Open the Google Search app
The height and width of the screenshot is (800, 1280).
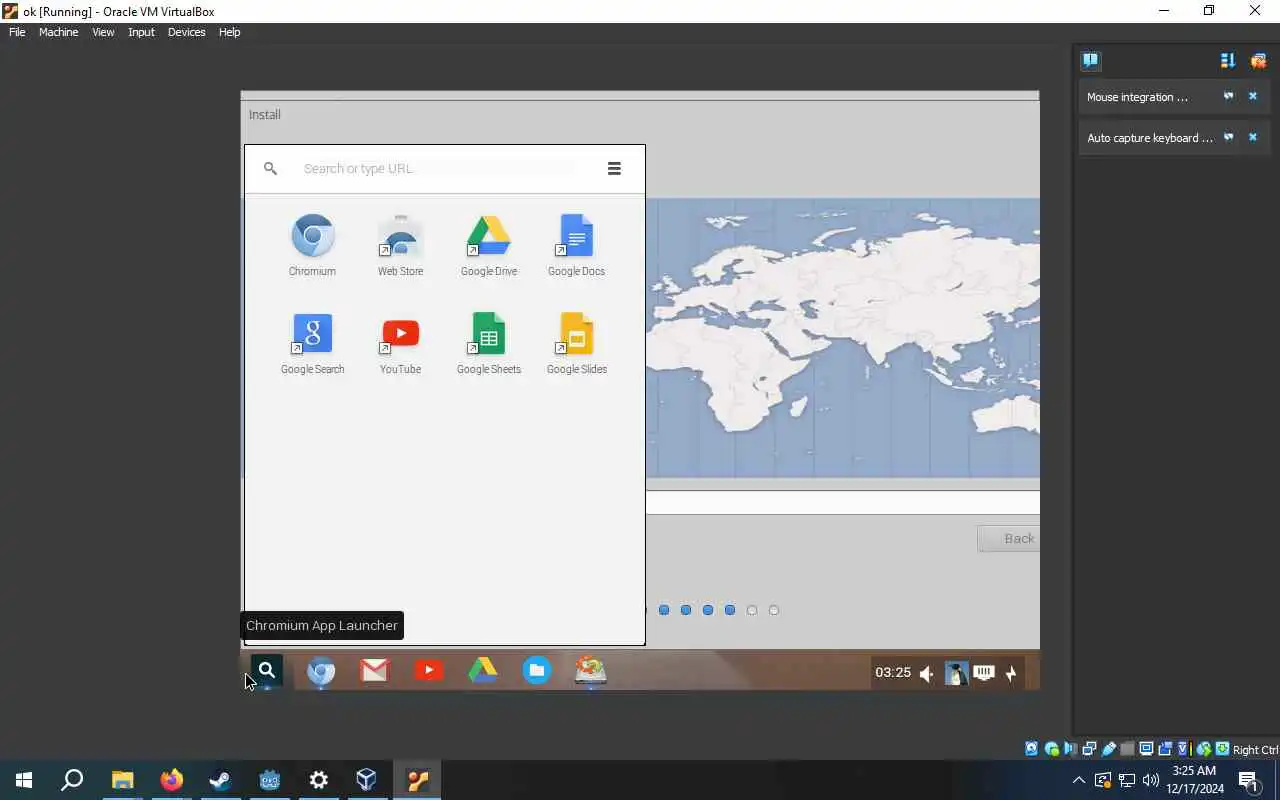[x=312, y=343]
